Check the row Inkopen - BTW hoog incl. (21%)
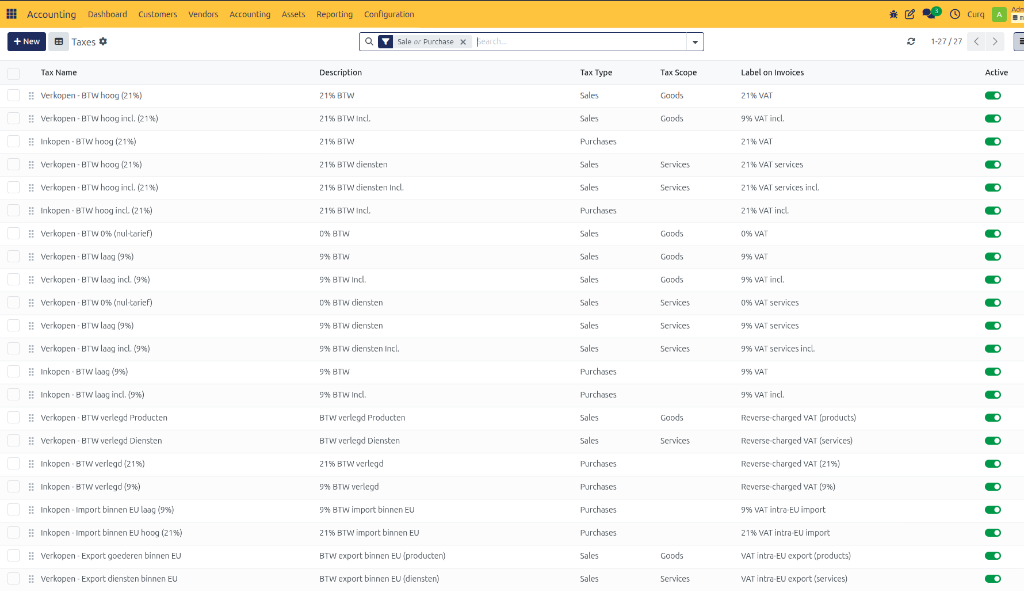 (x=14, y=210)
